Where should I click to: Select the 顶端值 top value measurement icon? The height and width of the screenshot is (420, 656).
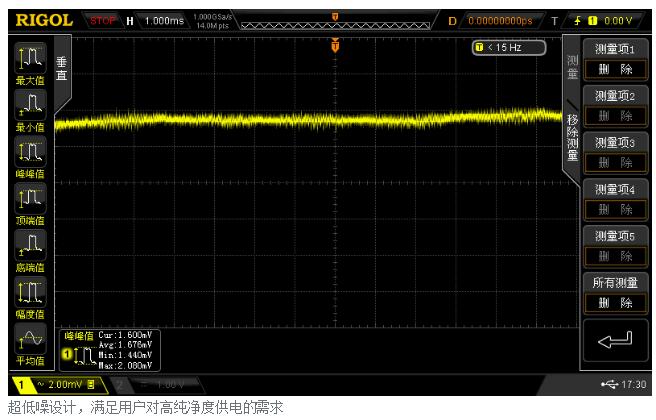[x=30, y=203]
